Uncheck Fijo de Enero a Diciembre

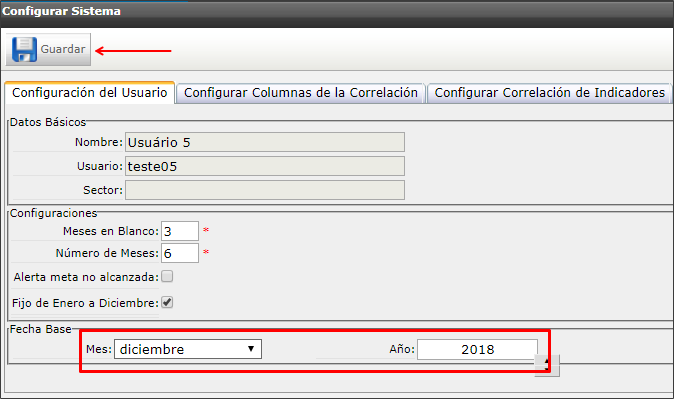tap(167, 303)
